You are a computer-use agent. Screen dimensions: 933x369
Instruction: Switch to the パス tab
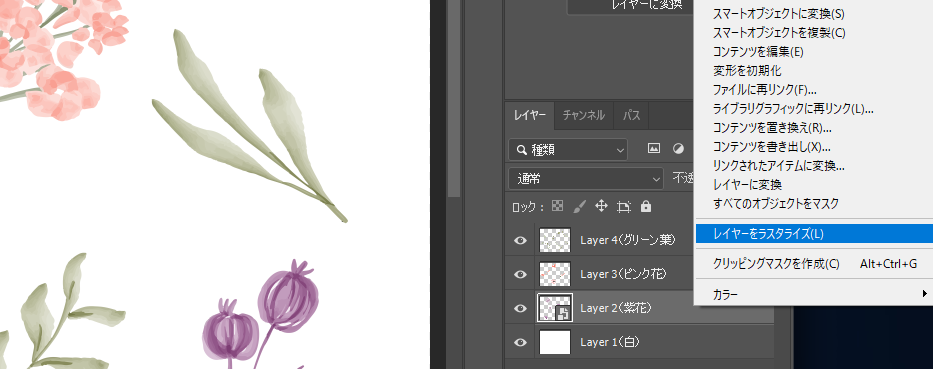(631, 115)
